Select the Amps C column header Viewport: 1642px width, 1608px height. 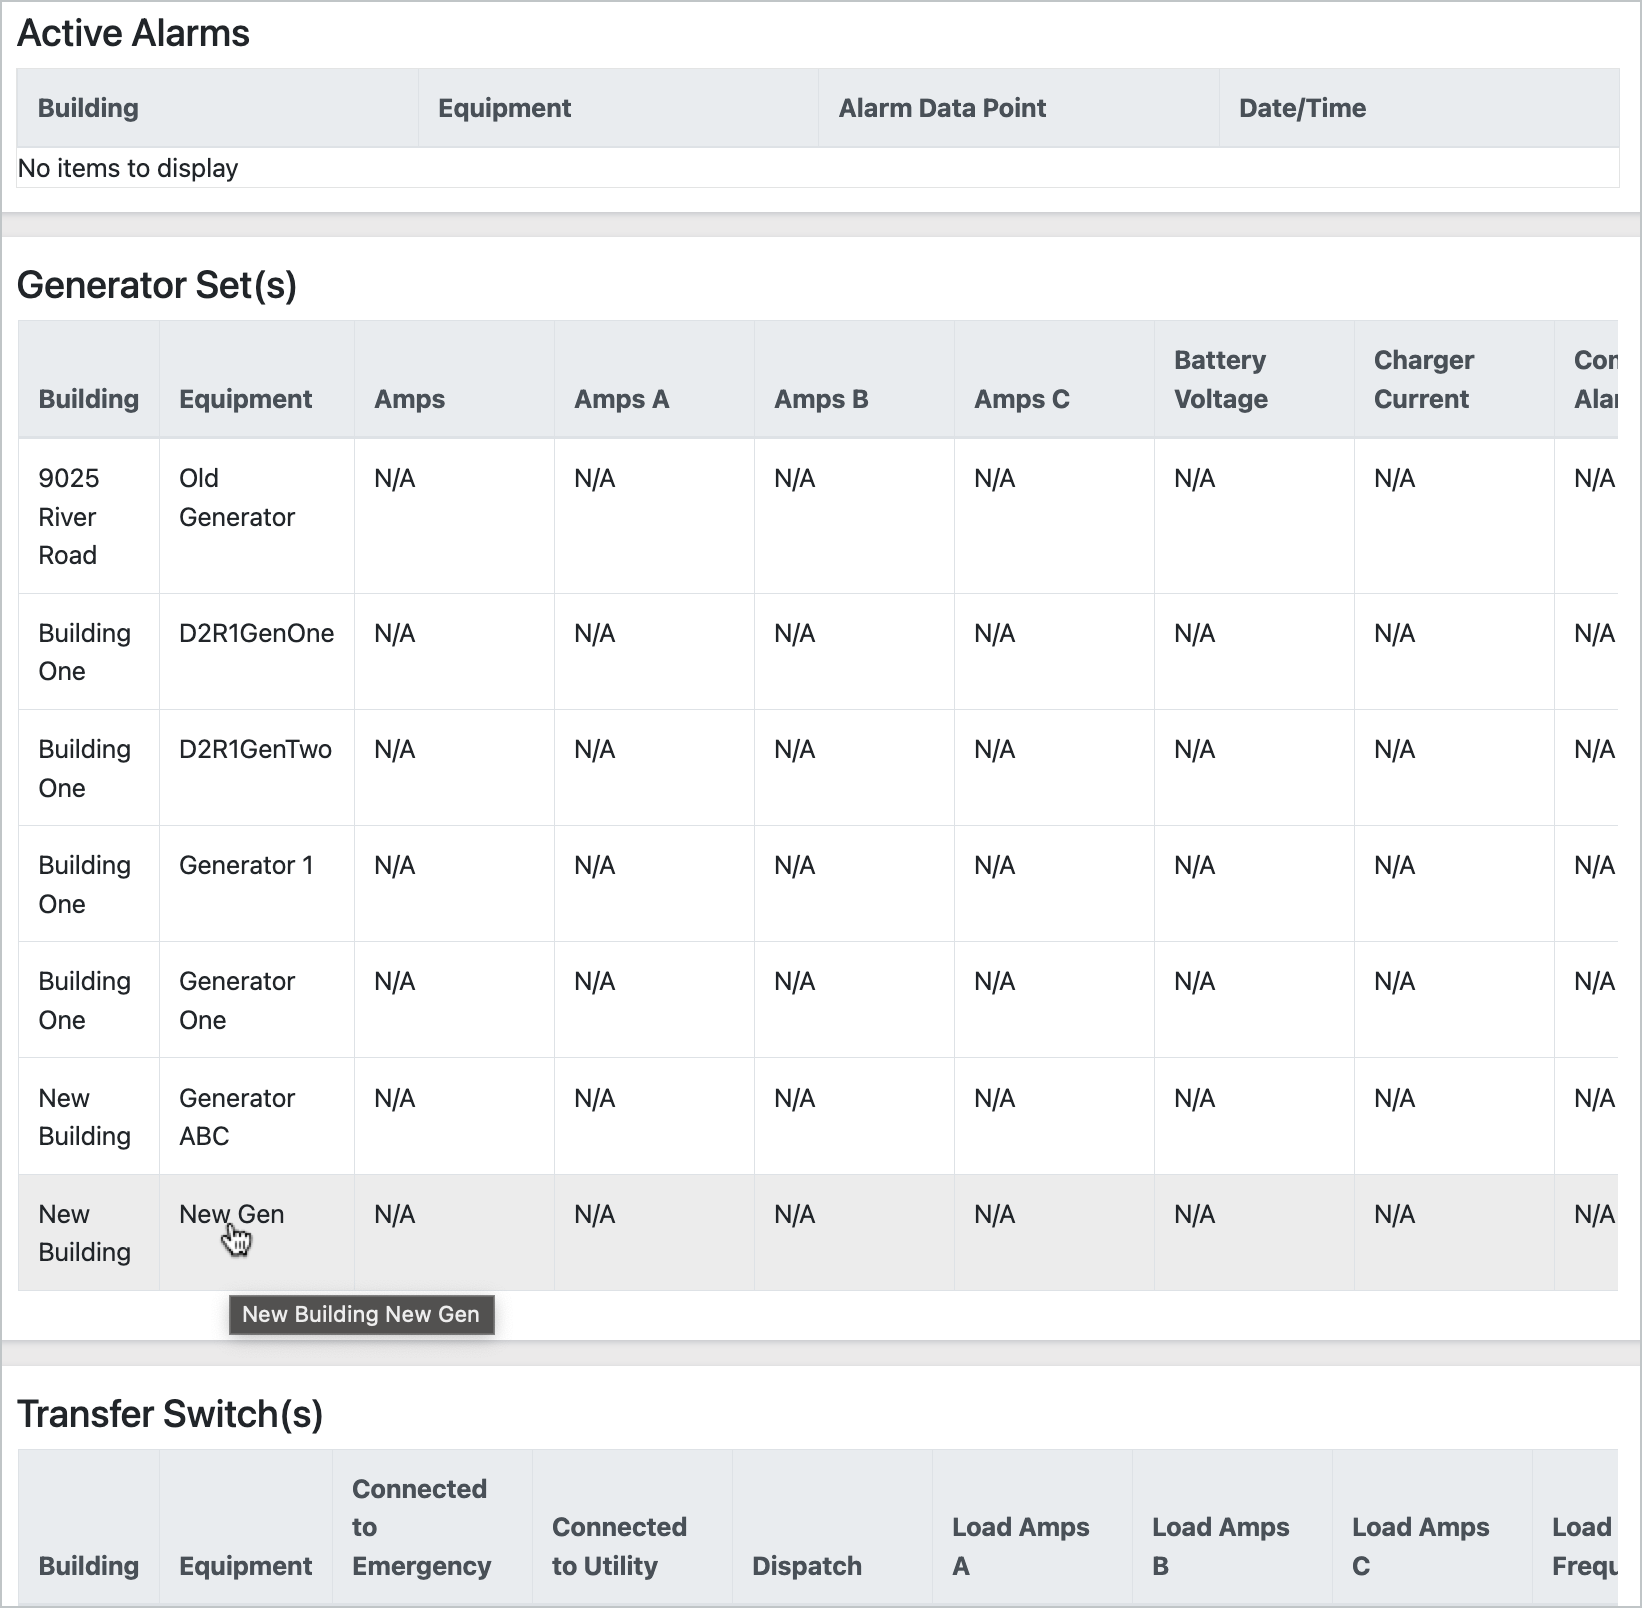click(x=1022, y=399)
